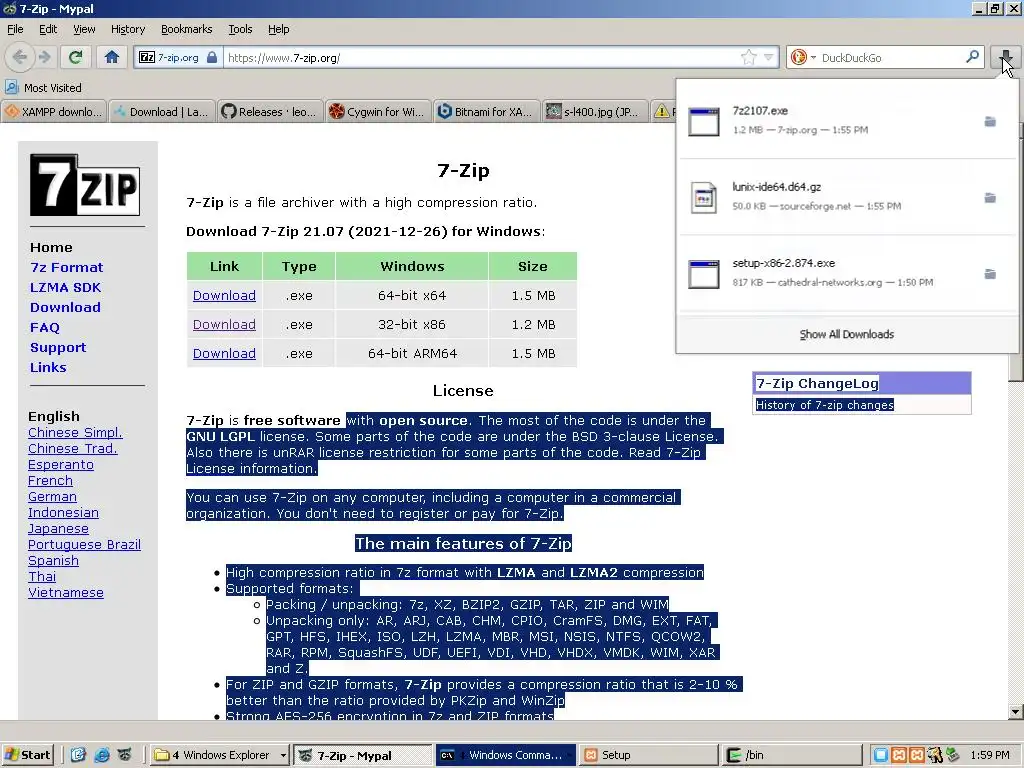Switch to the /bin taskbar button

point(790,755)
